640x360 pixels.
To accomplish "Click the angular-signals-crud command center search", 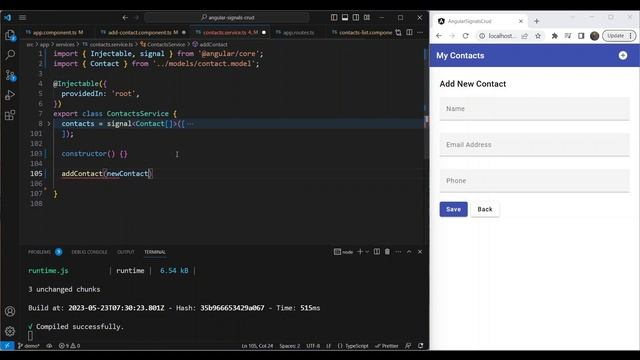I will tap(227, 18).
